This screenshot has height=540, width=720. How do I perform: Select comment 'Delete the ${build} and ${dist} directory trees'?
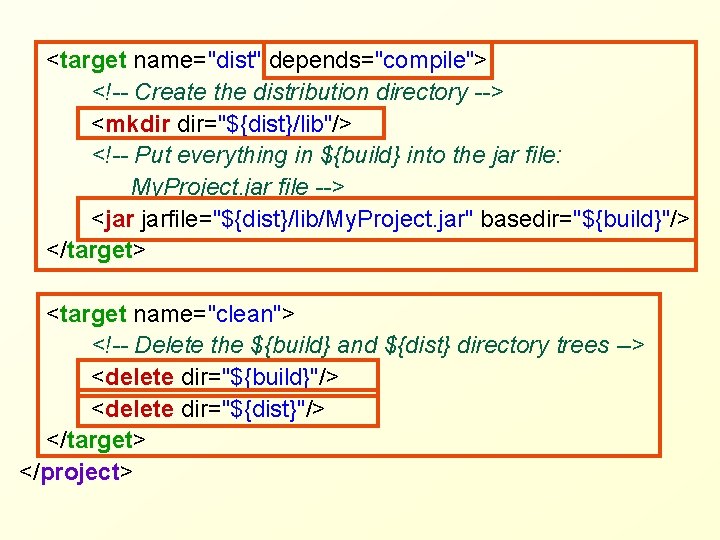[x=368, y=345]
